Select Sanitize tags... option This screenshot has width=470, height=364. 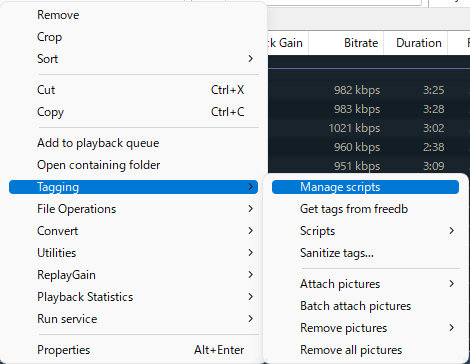[365, 253]
